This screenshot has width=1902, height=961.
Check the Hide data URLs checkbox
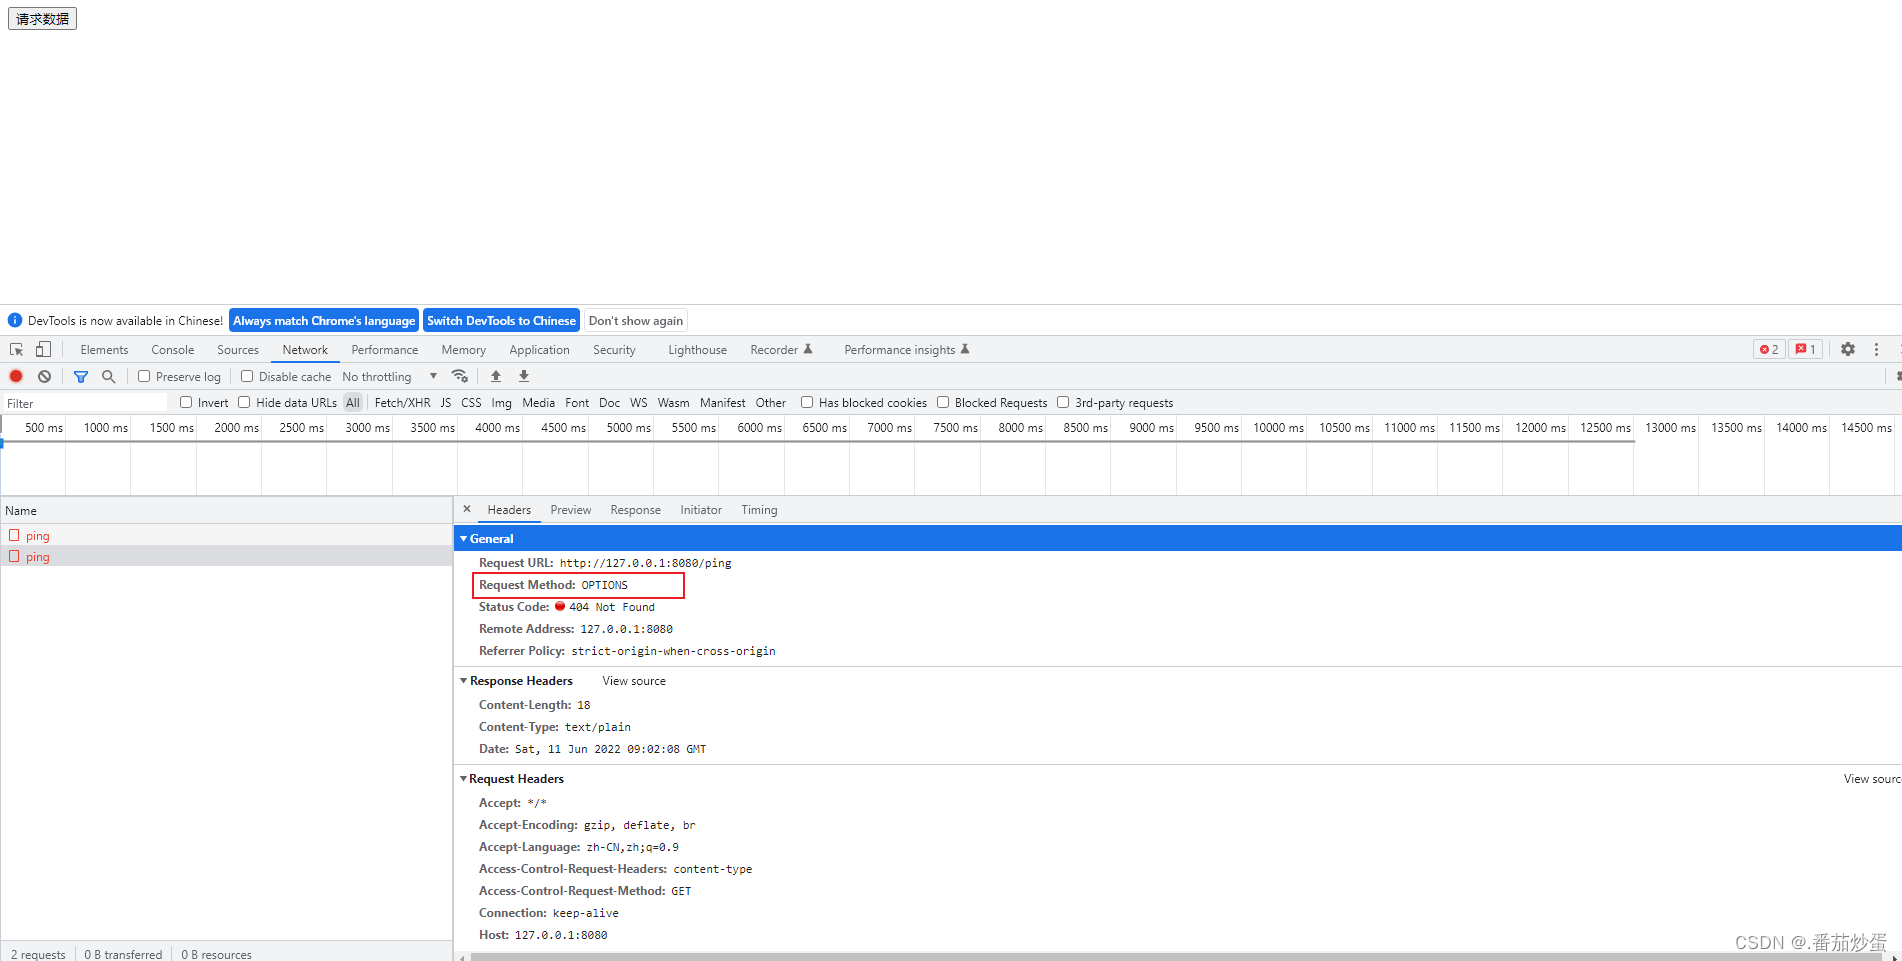244,402
